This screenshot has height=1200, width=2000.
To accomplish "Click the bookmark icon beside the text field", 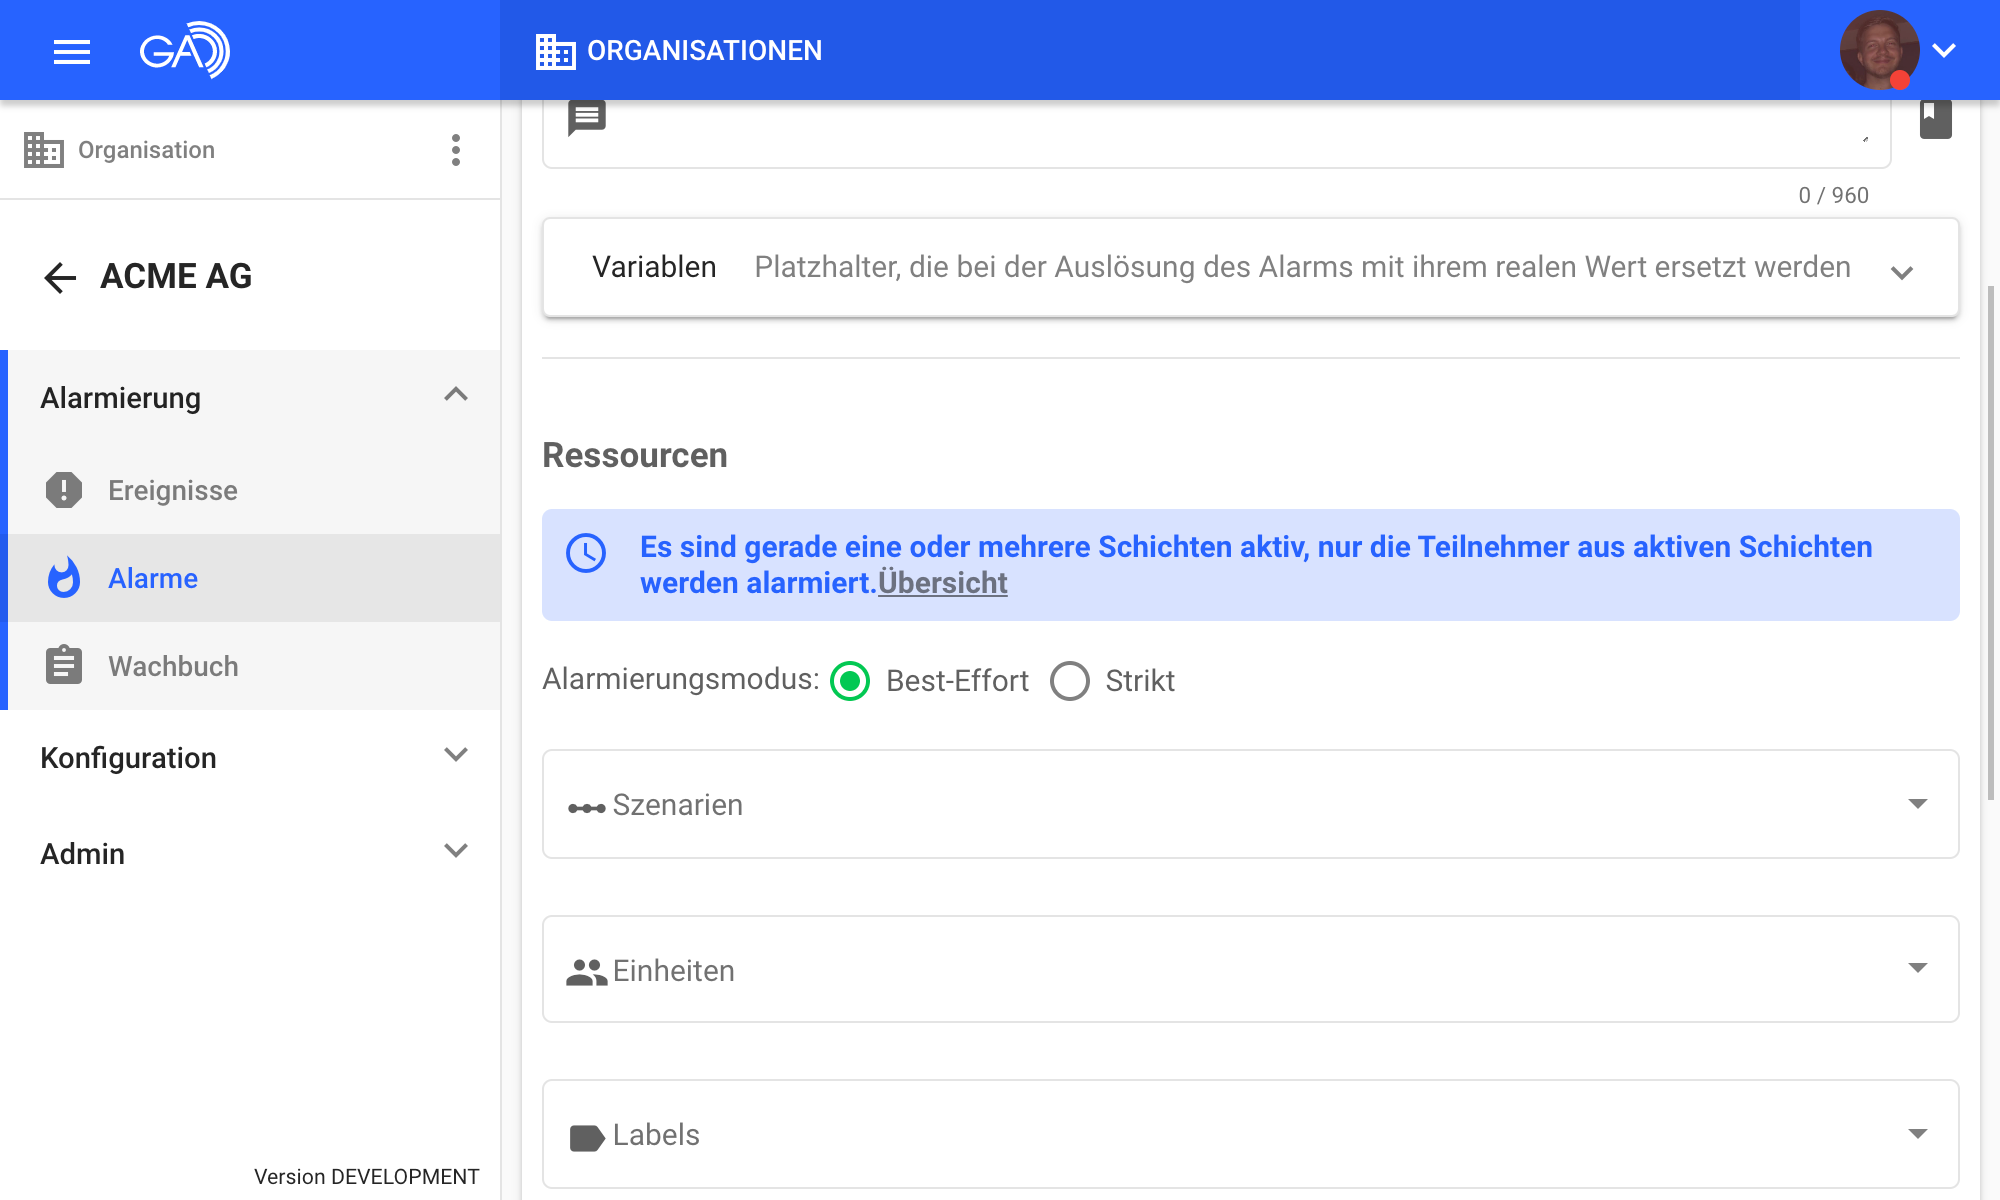I will (x=1935, y=119).
